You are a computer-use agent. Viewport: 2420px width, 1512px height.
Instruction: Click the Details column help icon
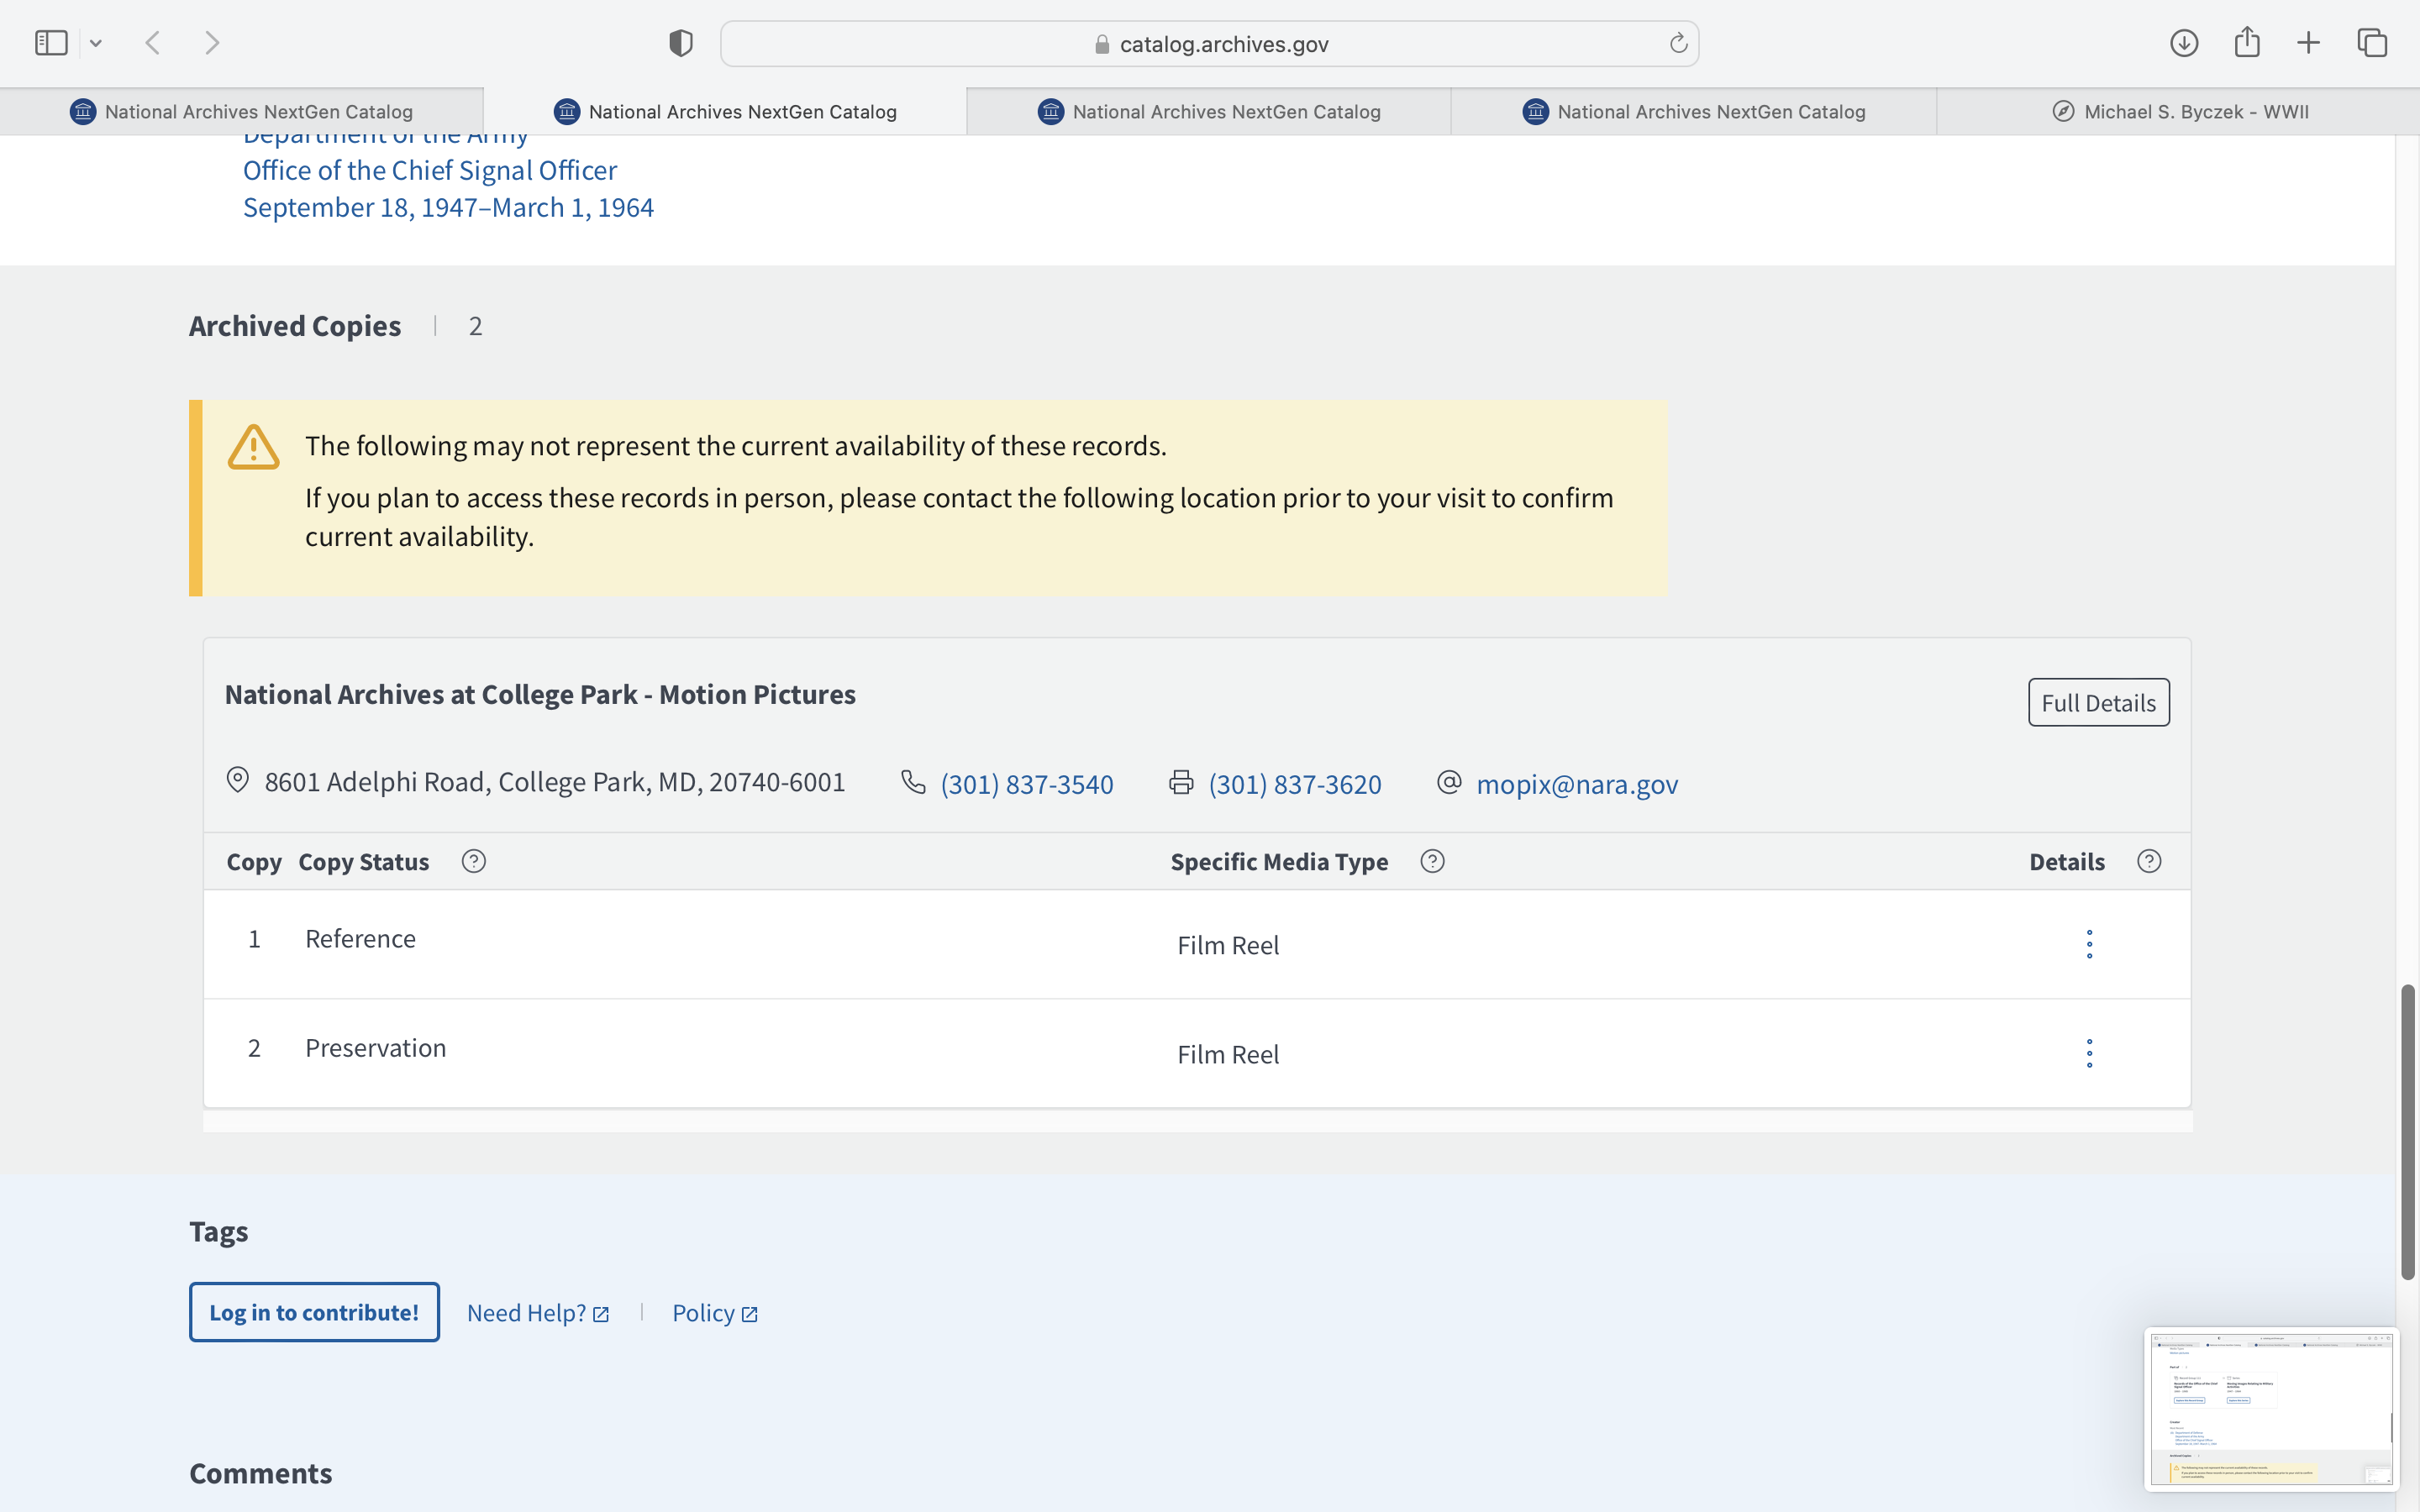(2149, 861)
